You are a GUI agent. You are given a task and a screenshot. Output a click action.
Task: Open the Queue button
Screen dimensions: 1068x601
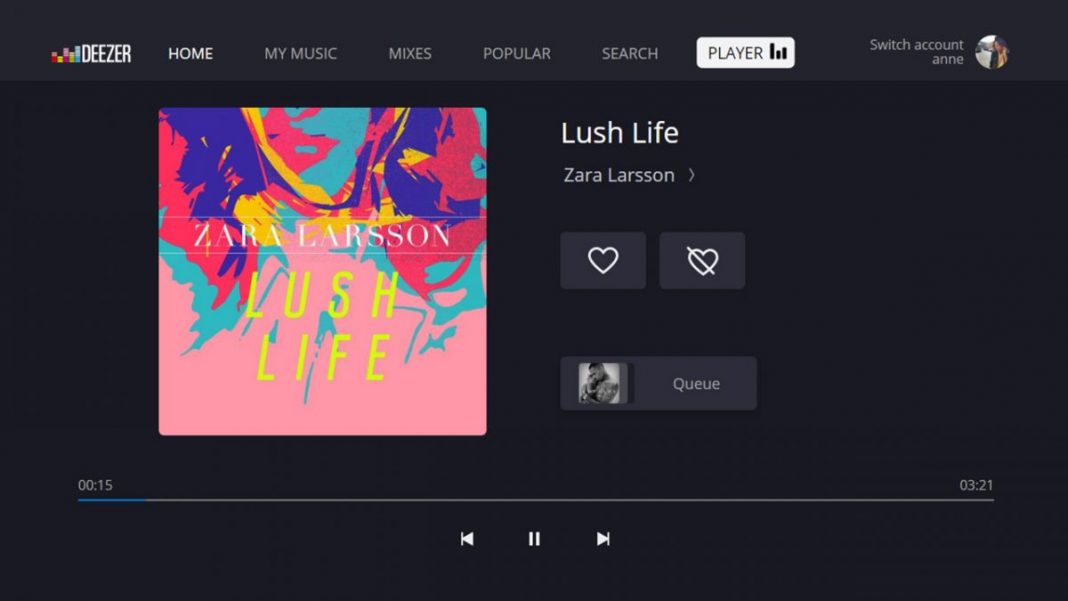point(658,383)
